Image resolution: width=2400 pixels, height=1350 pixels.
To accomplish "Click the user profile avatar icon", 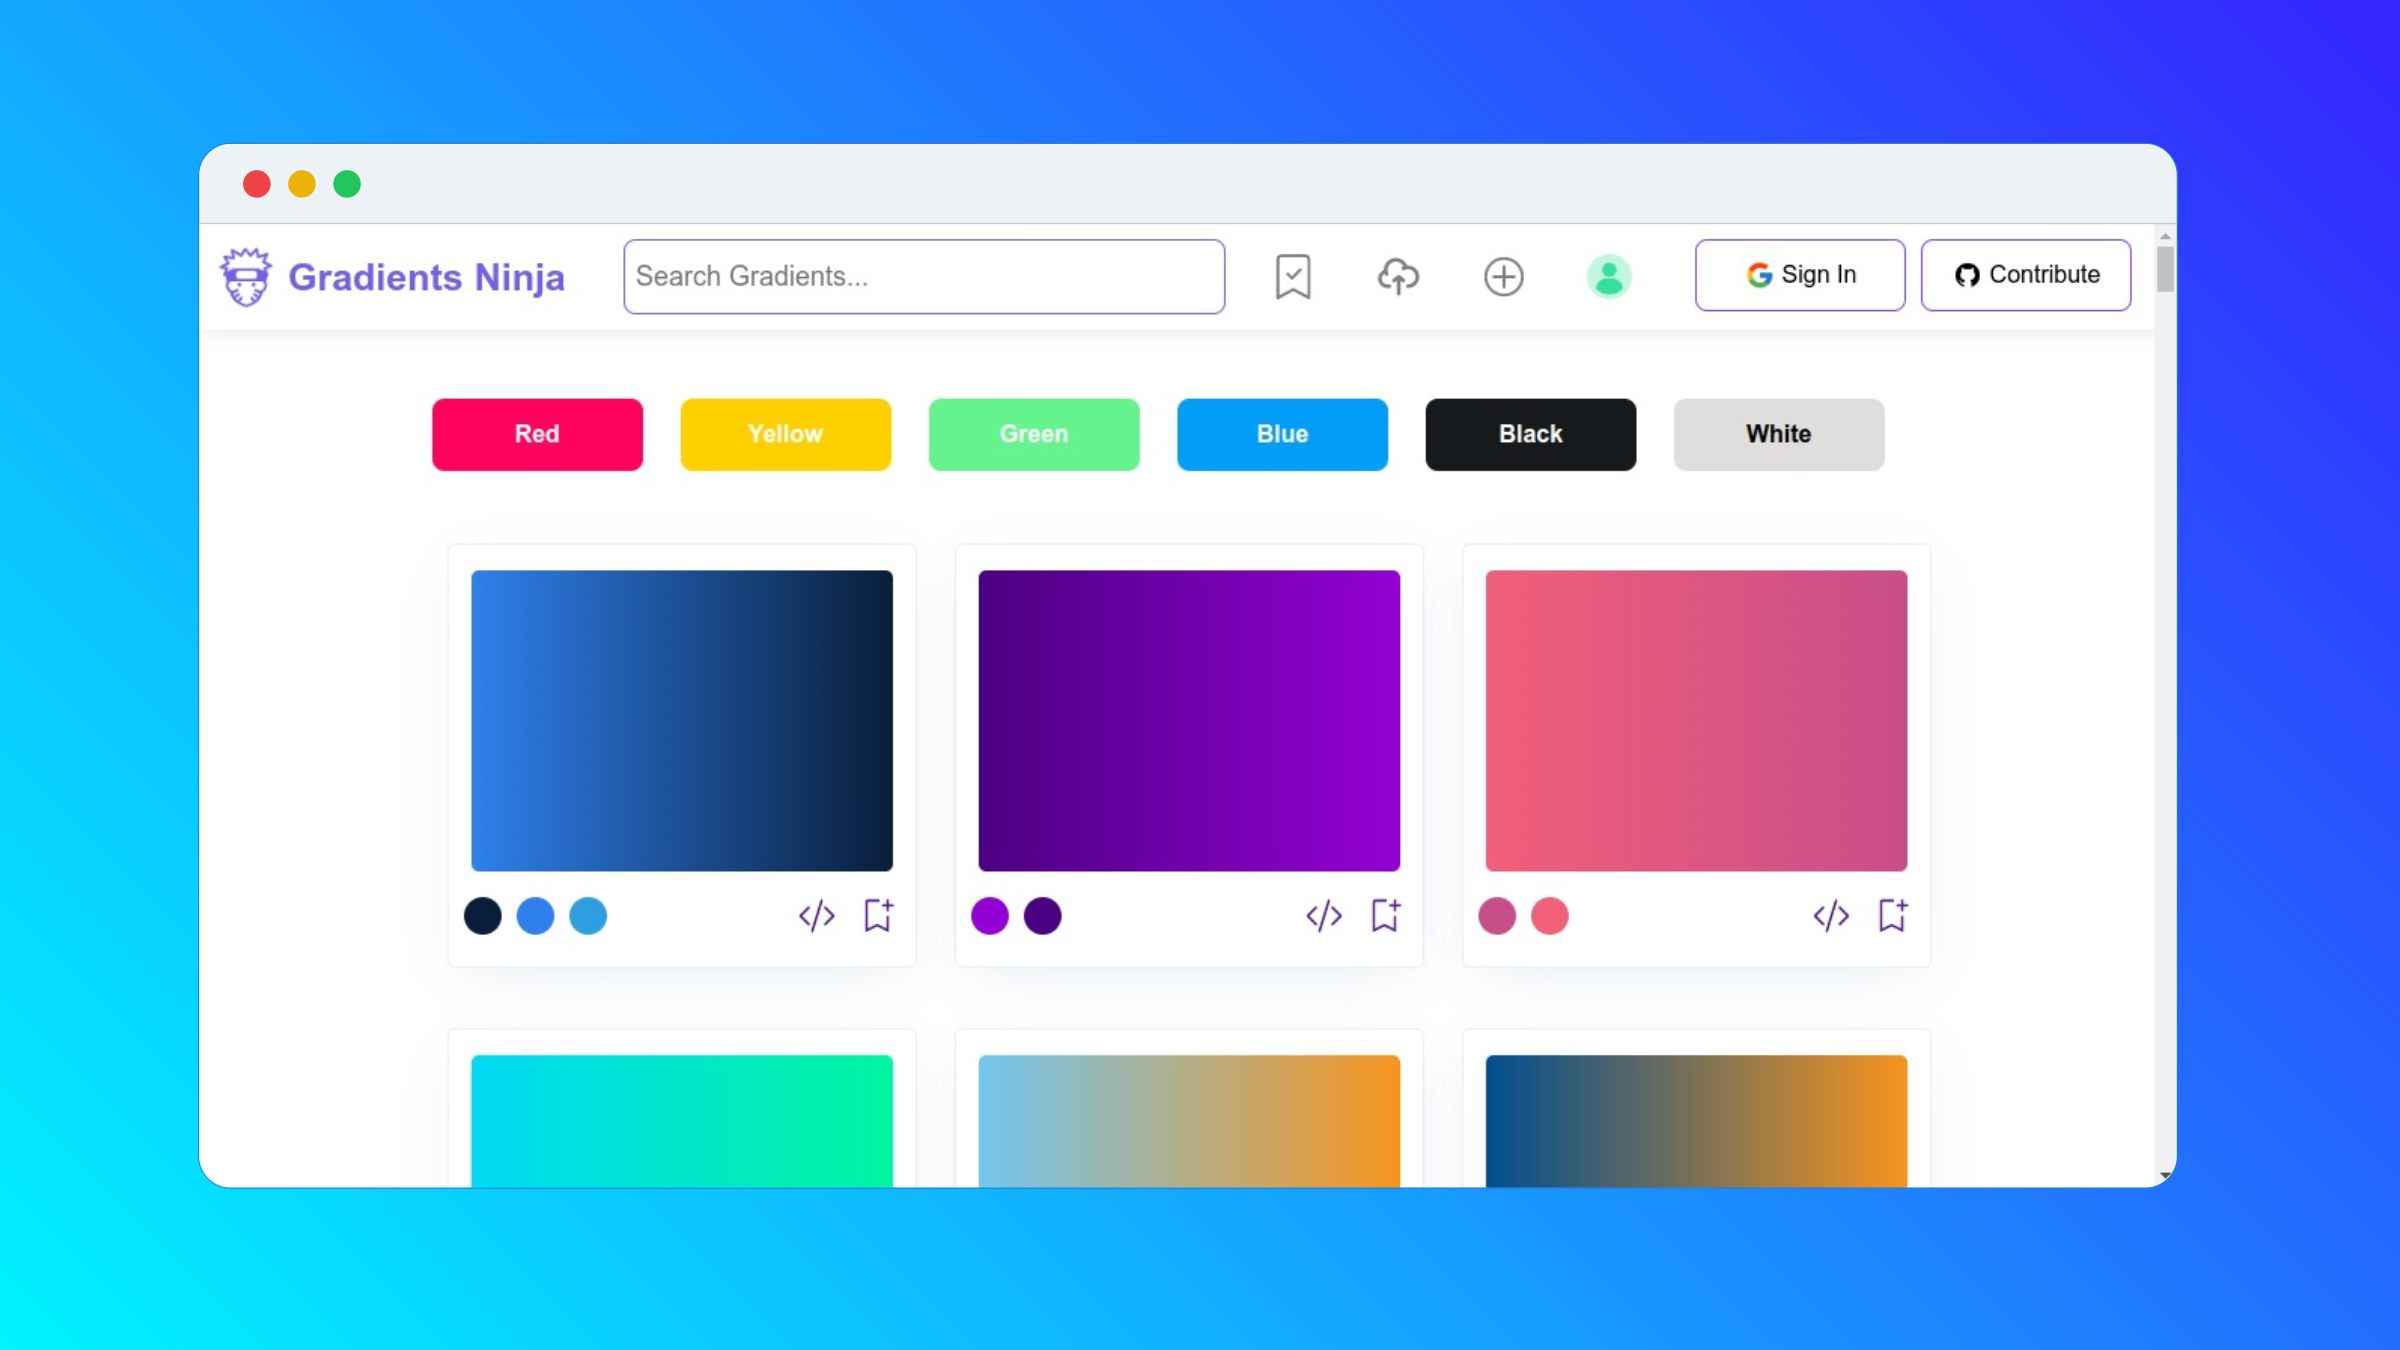I will [1609, 275].
